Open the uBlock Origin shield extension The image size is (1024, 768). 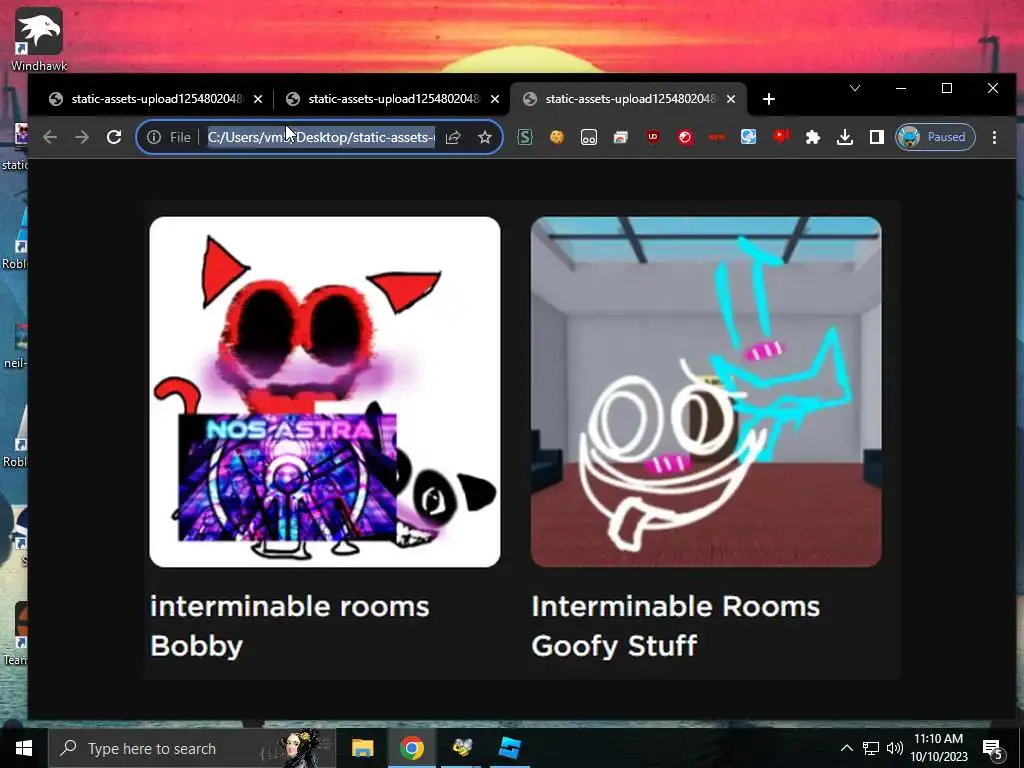[x=652, y=137]
